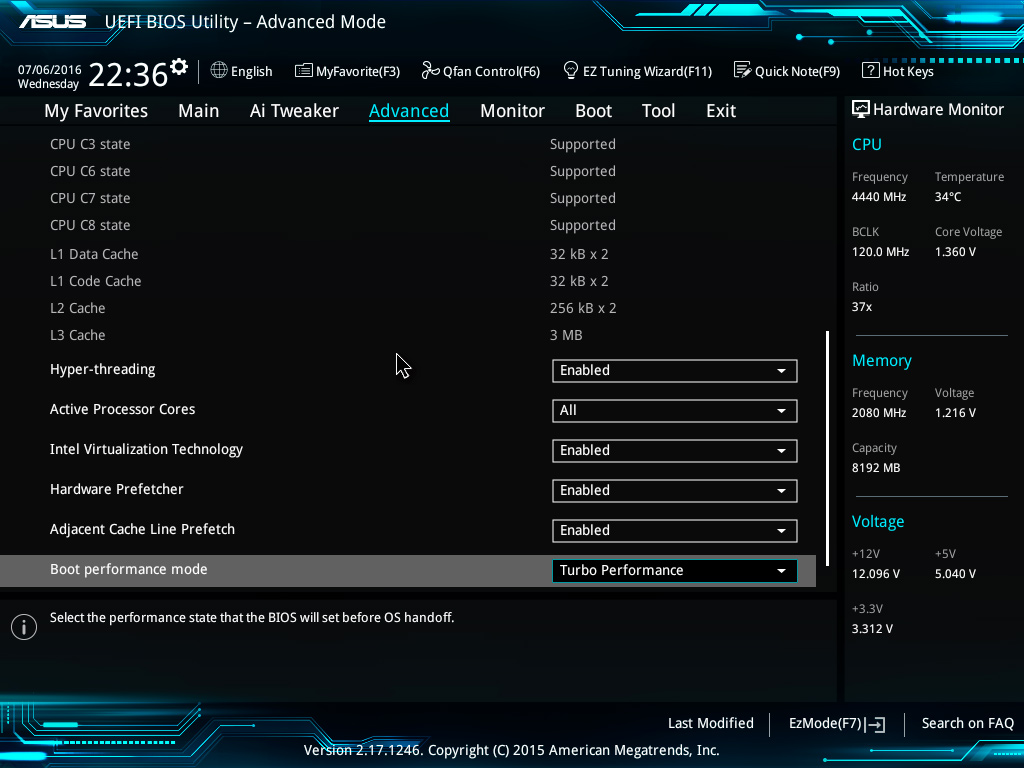The width and height of the screenshot is (1024, 768).
Task: Open MyFavorite(F3) folder icon
Action: (304, 71)
